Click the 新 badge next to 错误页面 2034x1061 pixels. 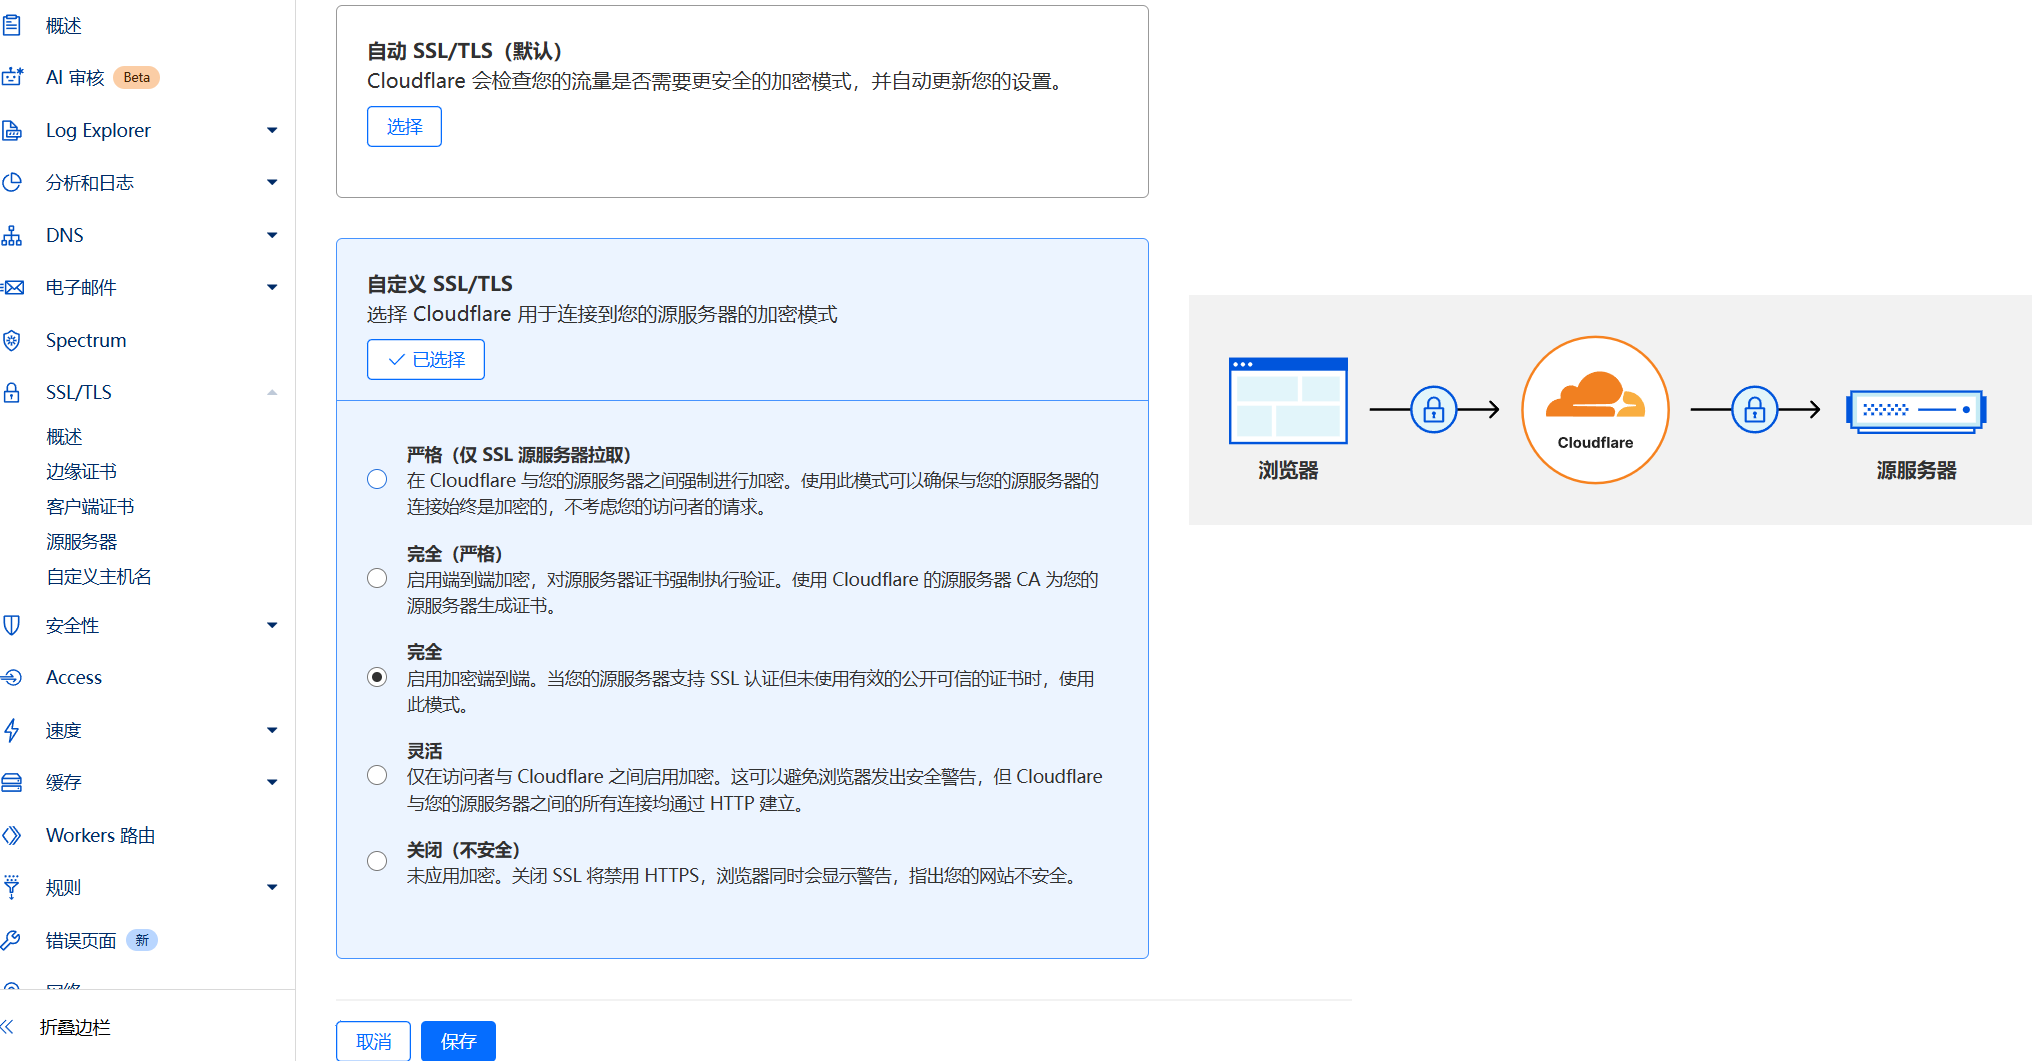click(142, 940)
